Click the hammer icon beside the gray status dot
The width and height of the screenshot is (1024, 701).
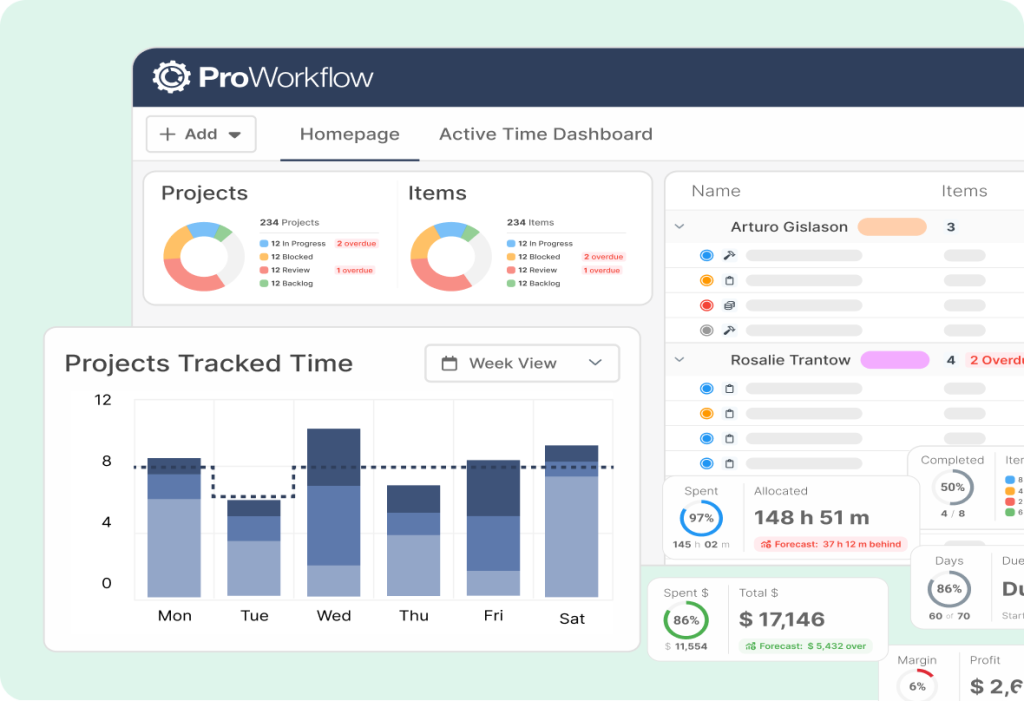coord(730,331)
